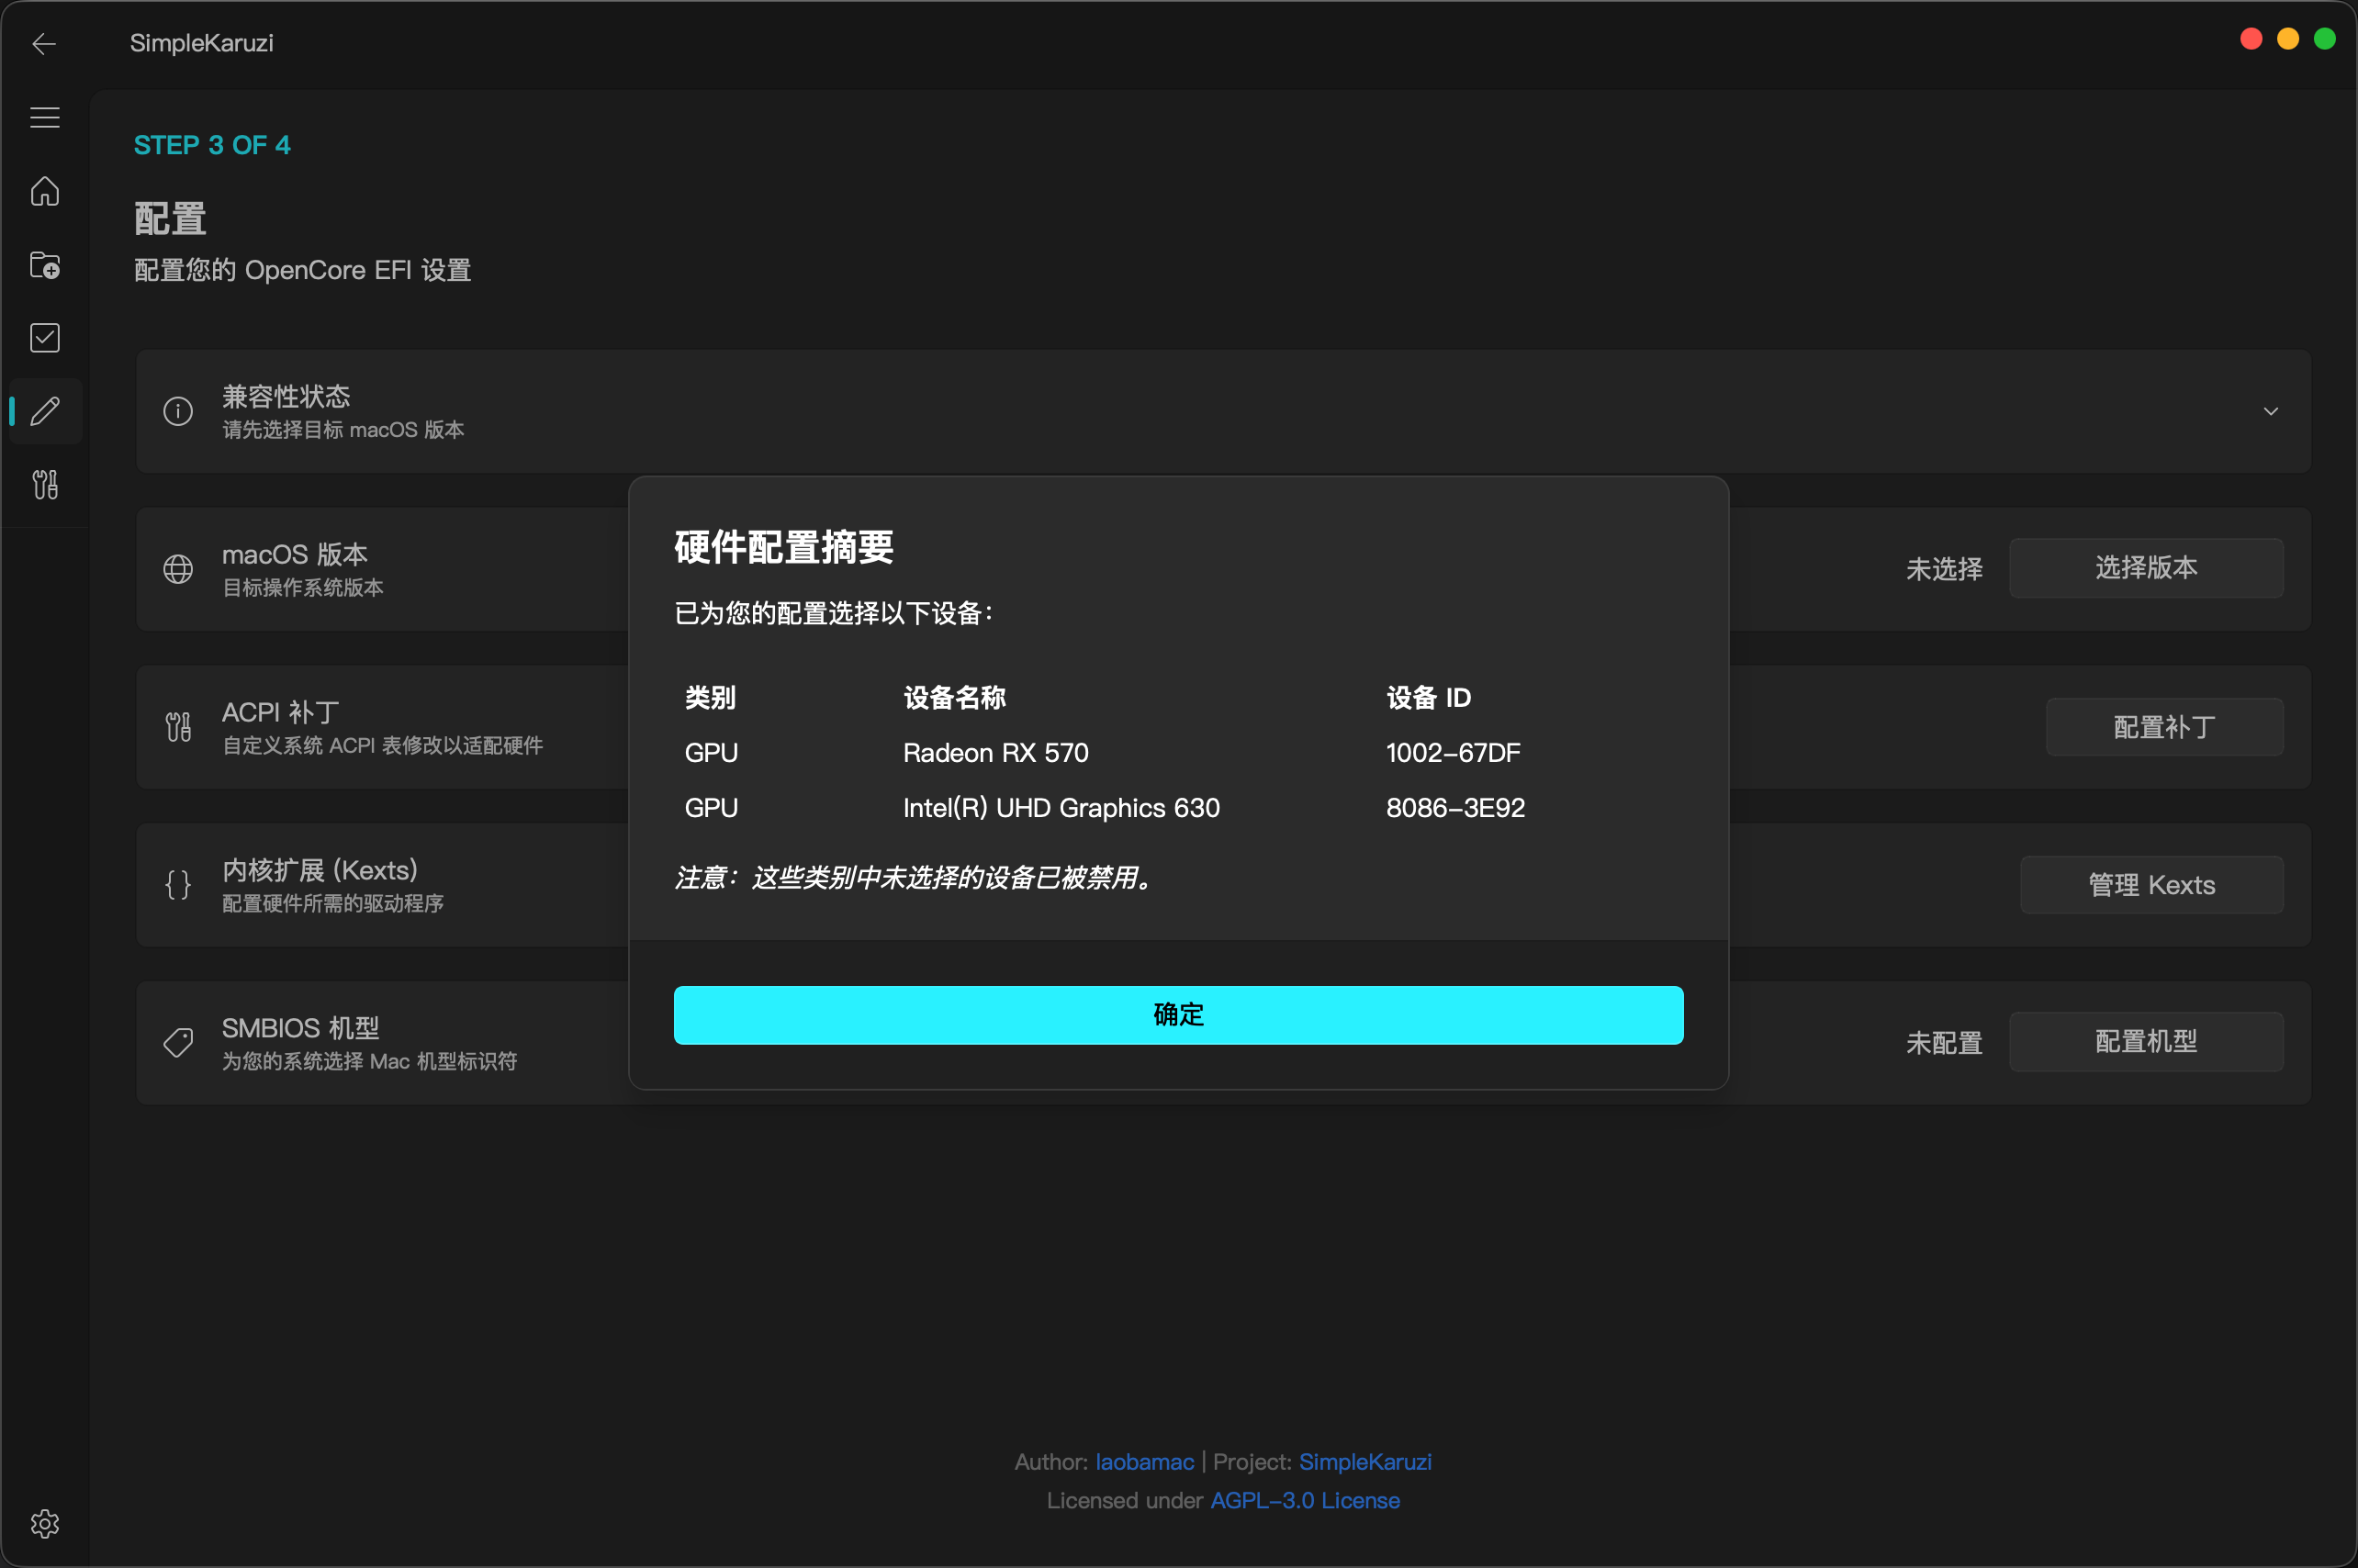The image size is (2358, 1568).
Task: Go to Home via sidebar icon
Action: click(x=45, y=191)
